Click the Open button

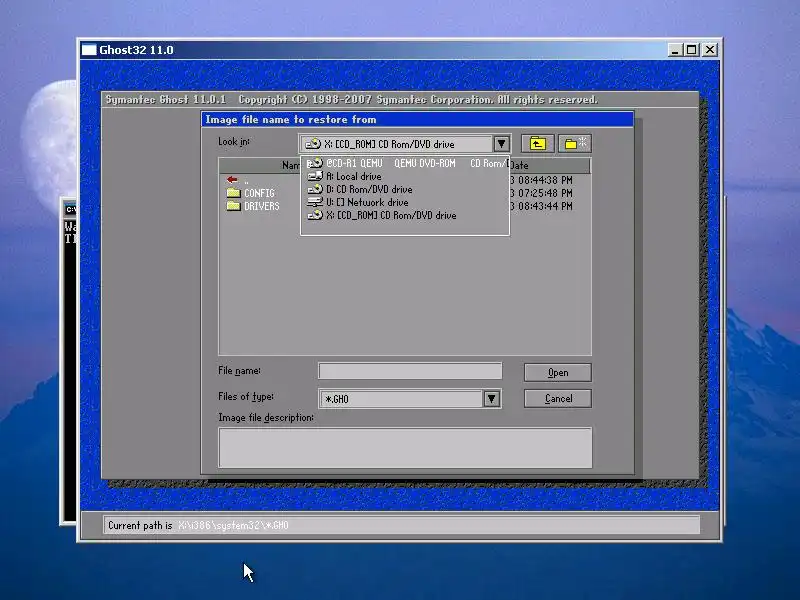pos(558,372)
